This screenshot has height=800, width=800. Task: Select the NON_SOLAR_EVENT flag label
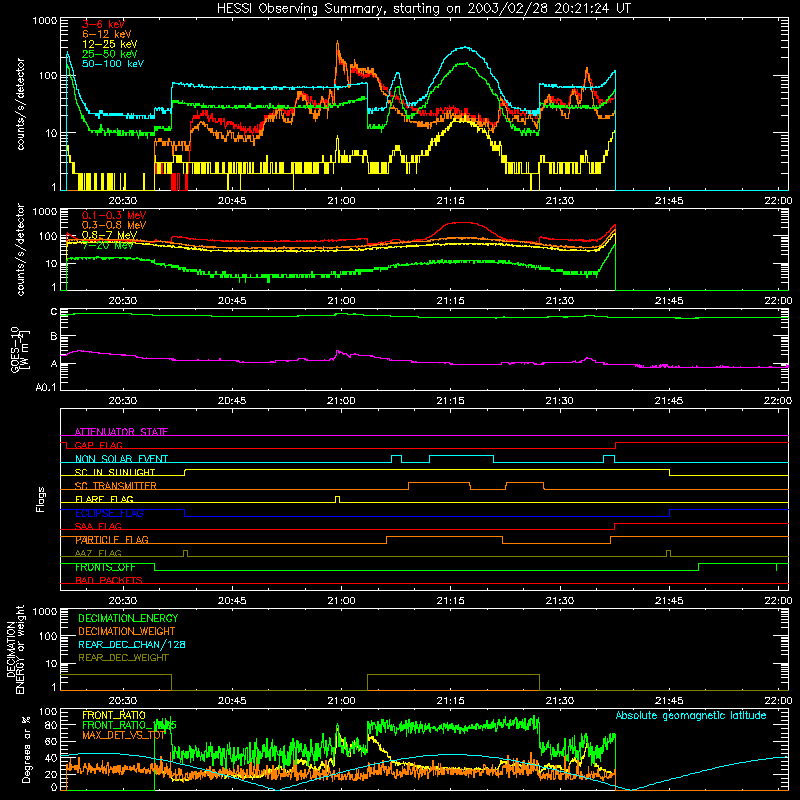[x=121, y=459]
